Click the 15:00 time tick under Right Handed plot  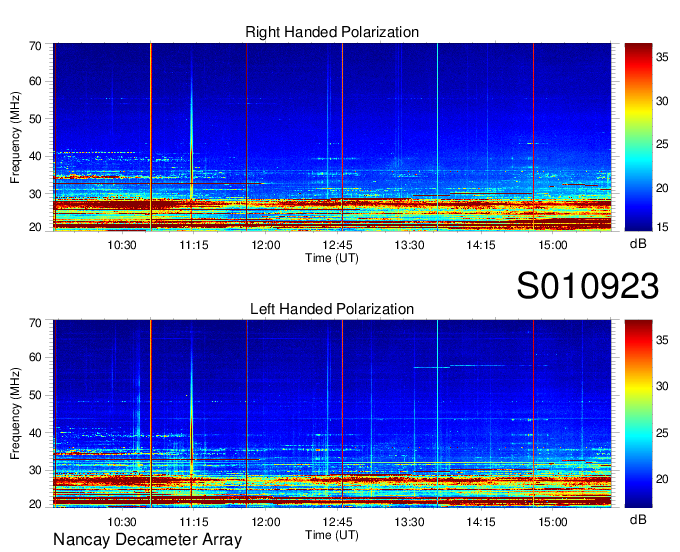pyautogui.click(x=553, y=245)
